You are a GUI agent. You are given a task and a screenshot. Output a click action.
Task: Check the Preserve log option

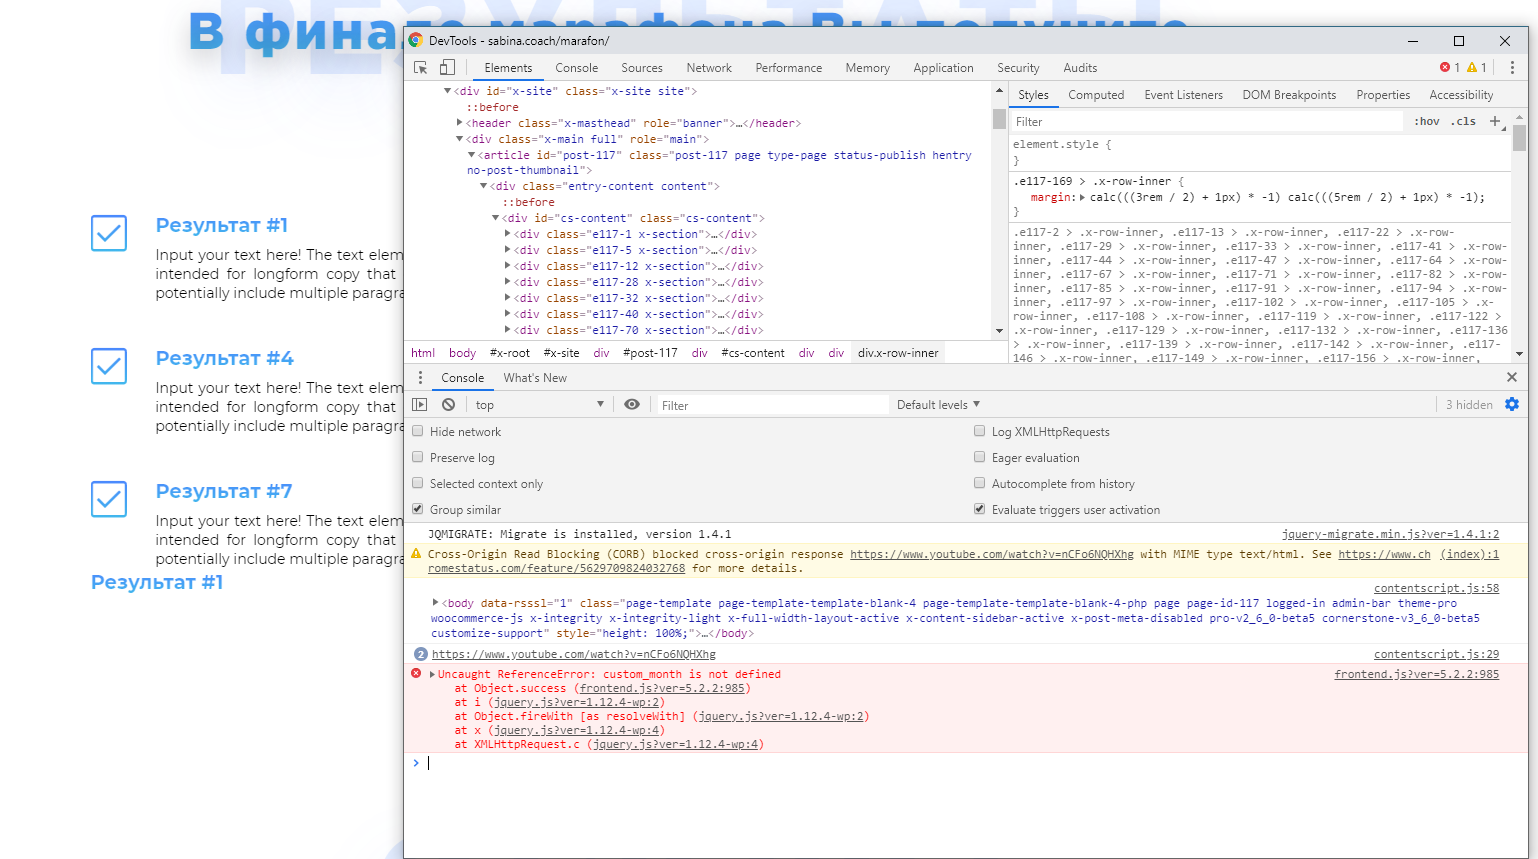click(418, 458)
